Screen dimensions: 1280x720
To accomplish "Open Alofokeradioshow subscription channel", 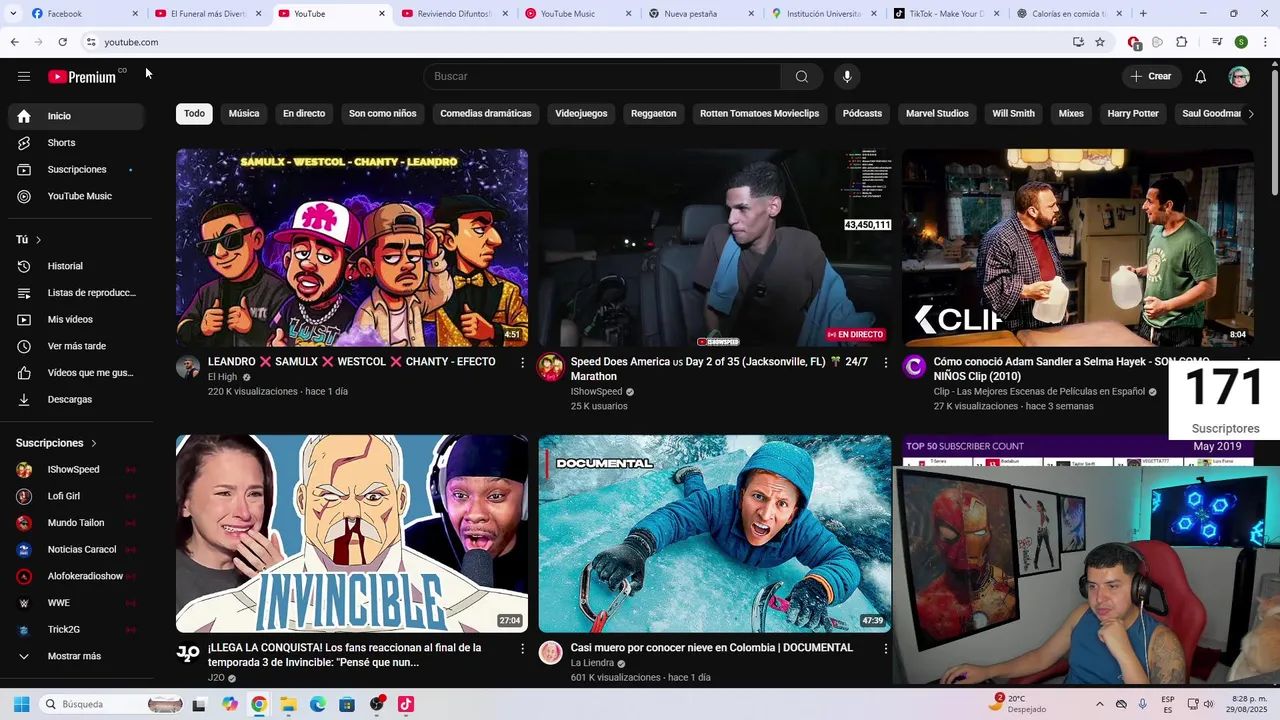I will point(76,576).
